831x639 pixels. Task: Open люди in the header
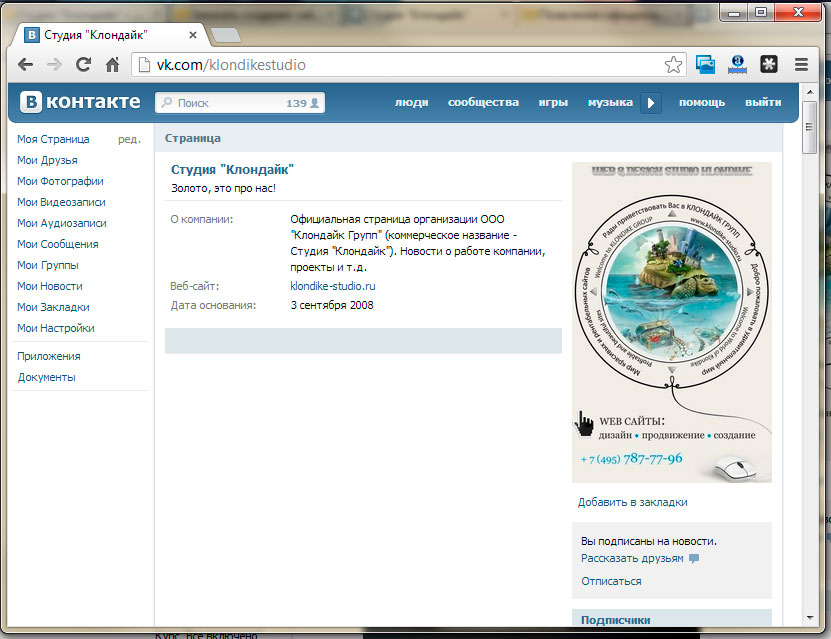pyautogui.click(x=411, y=102)
